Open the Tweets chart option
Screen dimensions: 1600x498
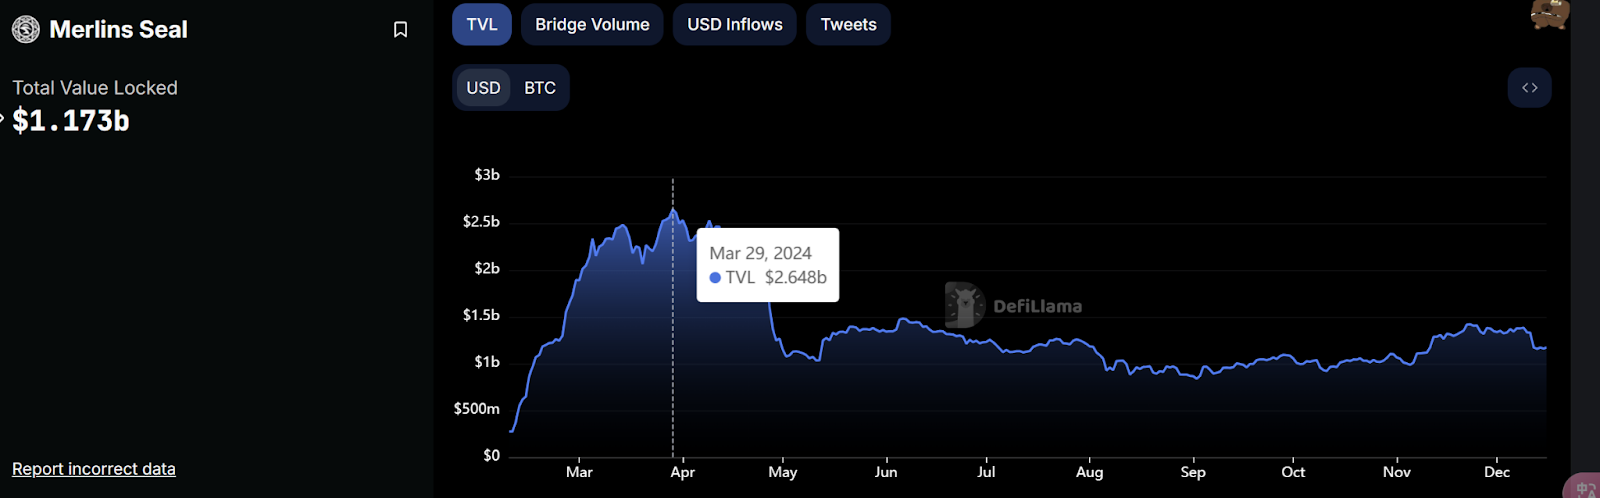tap(848, 25)
